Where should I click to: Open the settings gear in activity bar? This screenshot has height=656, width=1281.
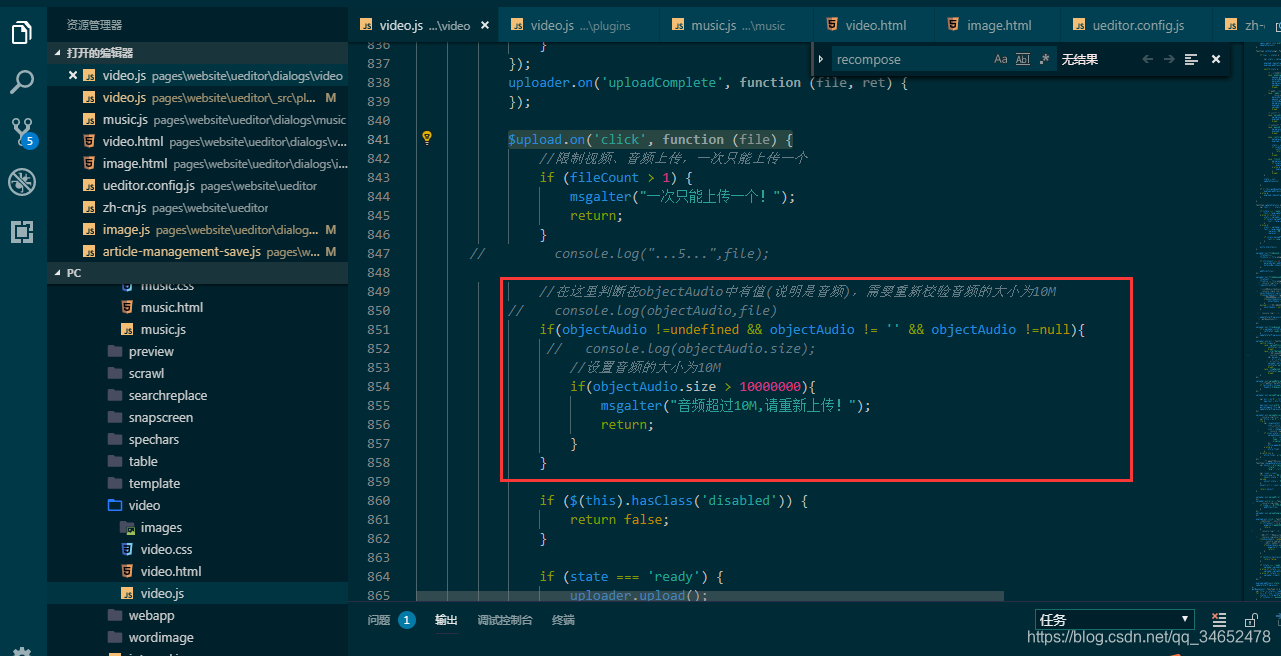[x=22, y=650]
